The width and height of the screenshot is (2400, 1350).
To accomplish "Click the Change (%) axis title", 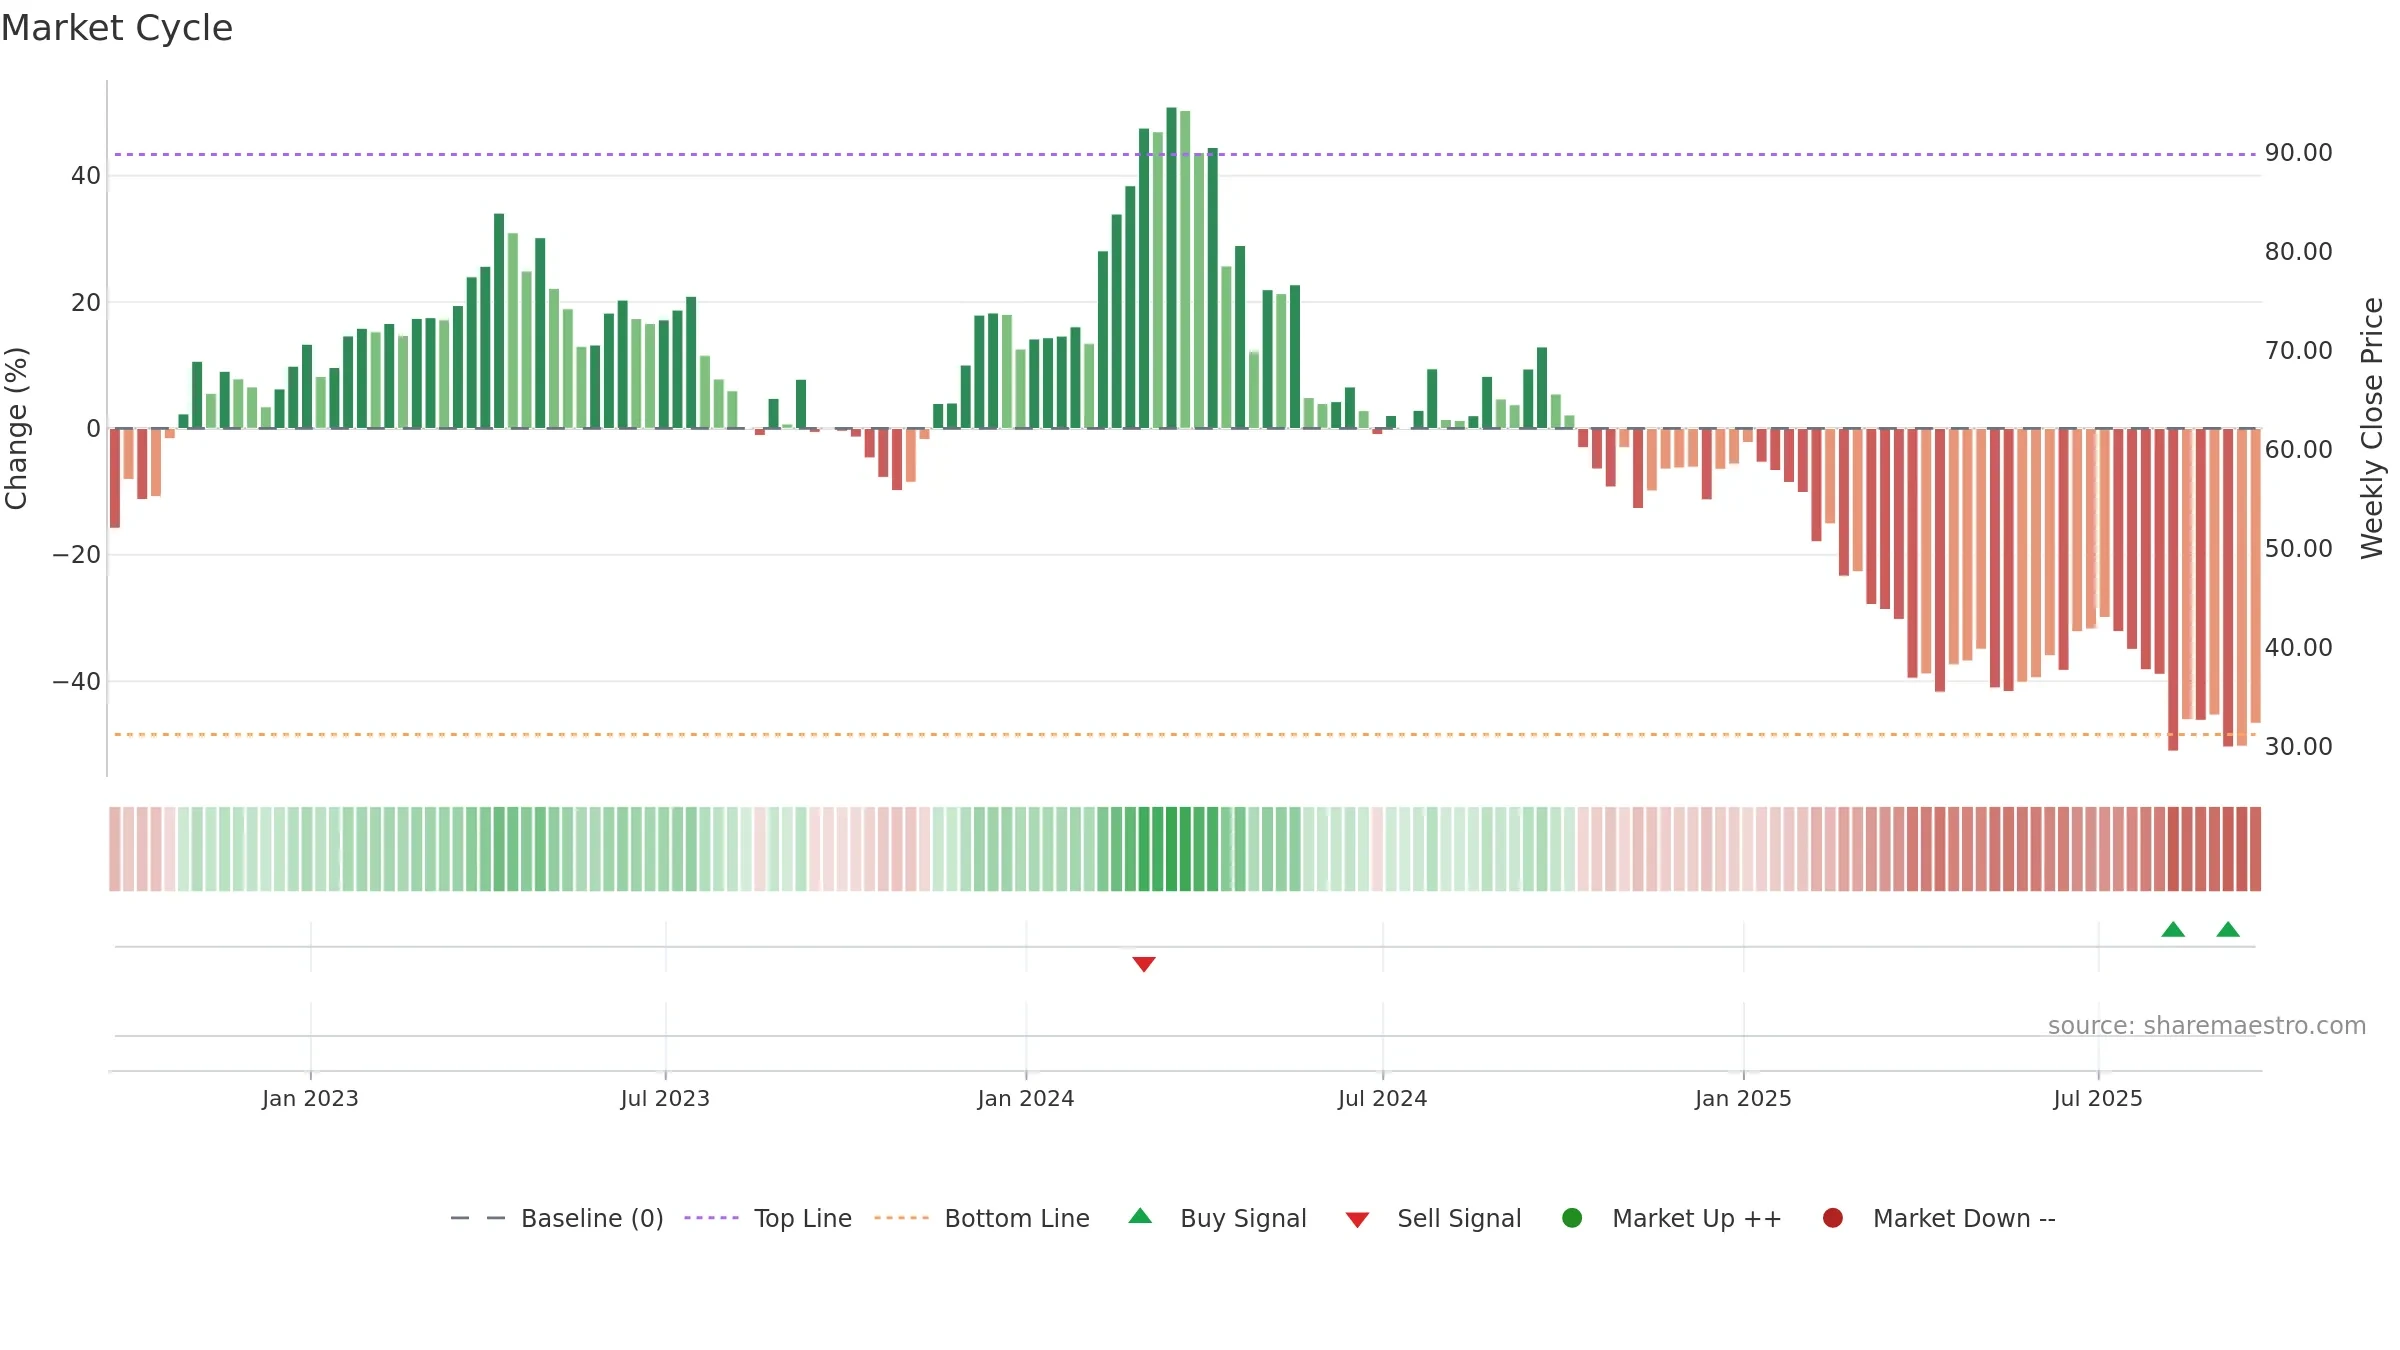I will click(16, 428).
